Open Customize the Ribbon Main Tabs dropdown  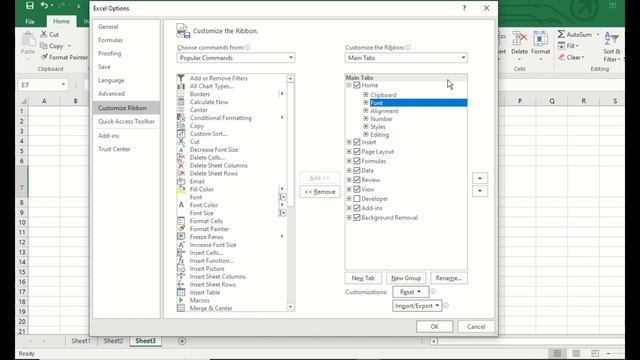tap(406, 58)
